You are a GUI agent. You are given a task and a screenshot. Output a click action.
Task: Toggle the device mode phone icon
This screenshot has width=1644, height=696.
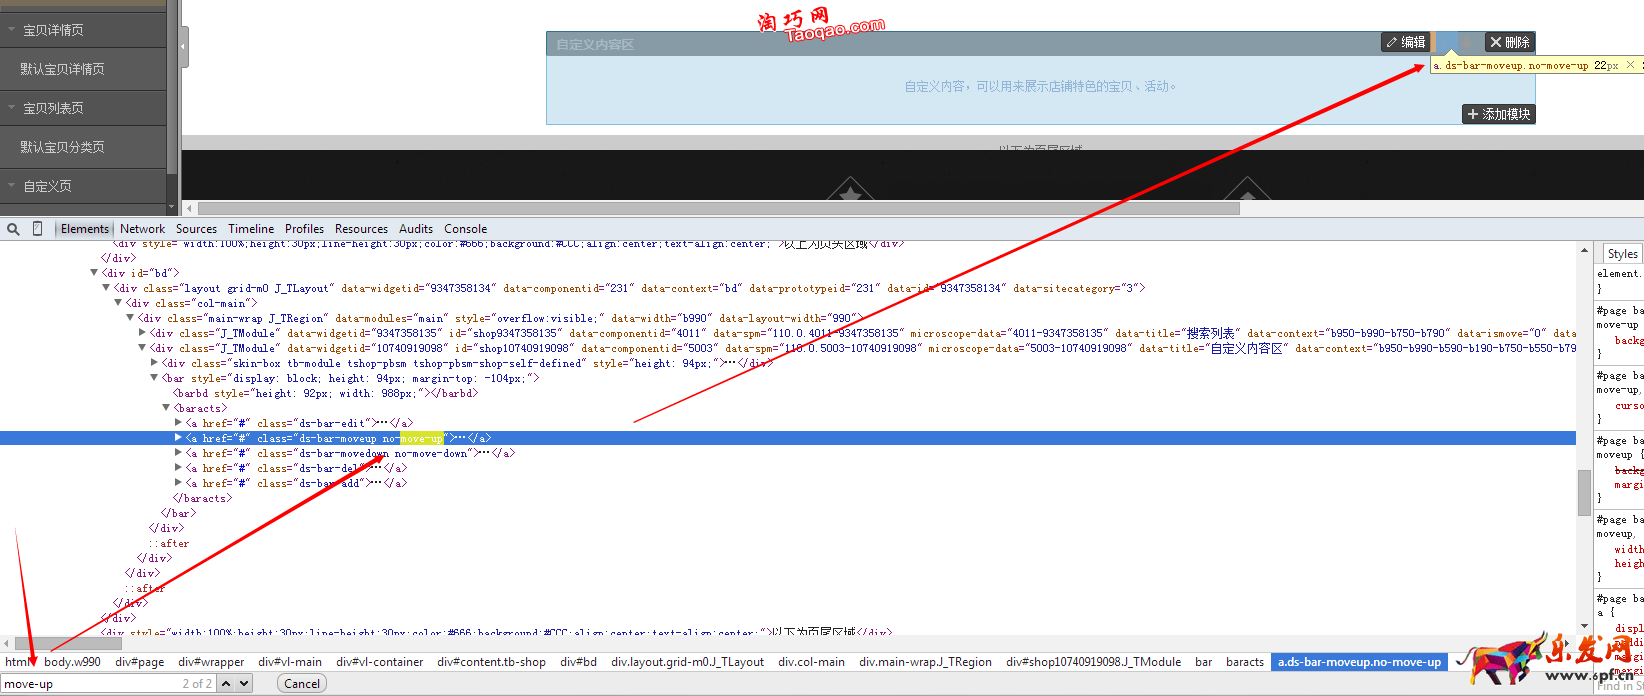pyautogui.click(x=37, y=229)
